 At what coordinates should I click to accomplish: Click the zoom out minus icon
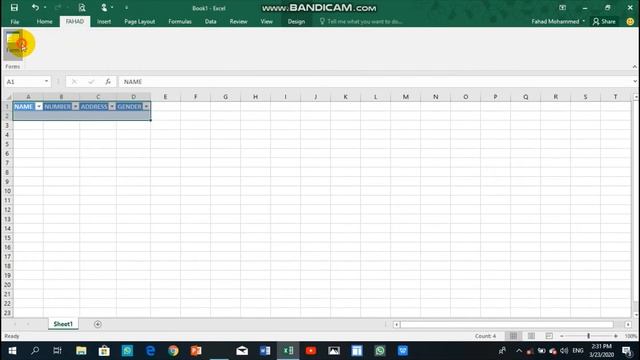(x=562, y=336)
